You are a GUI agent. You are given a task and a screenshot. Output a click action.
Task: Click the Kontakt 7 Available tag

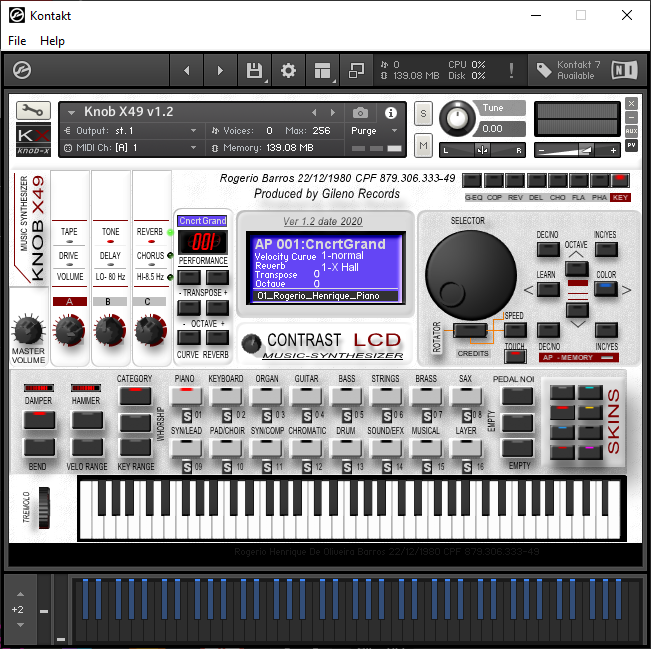568,70
